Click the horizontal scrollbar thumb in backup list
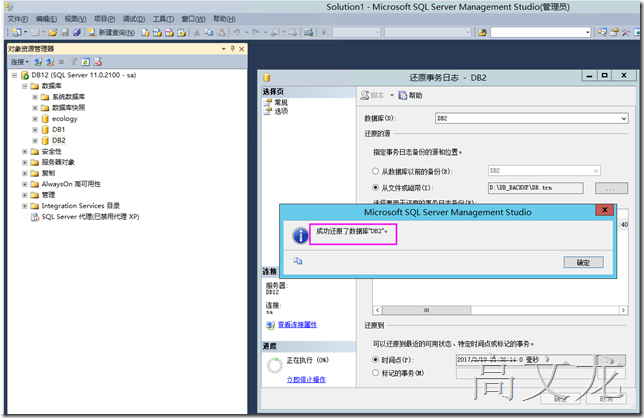644x418 pixels. tap(426, 310)
